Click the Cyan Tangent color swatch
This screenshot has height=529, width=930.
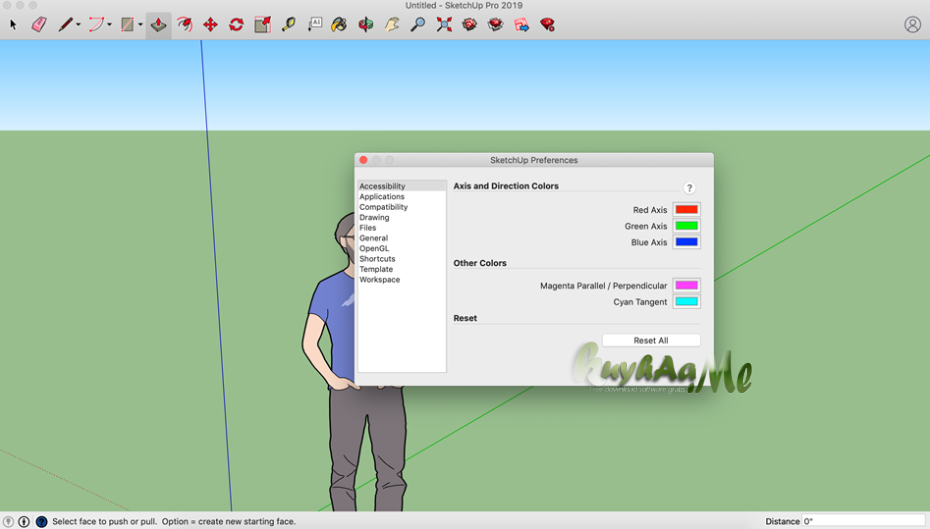click(686, 301)
